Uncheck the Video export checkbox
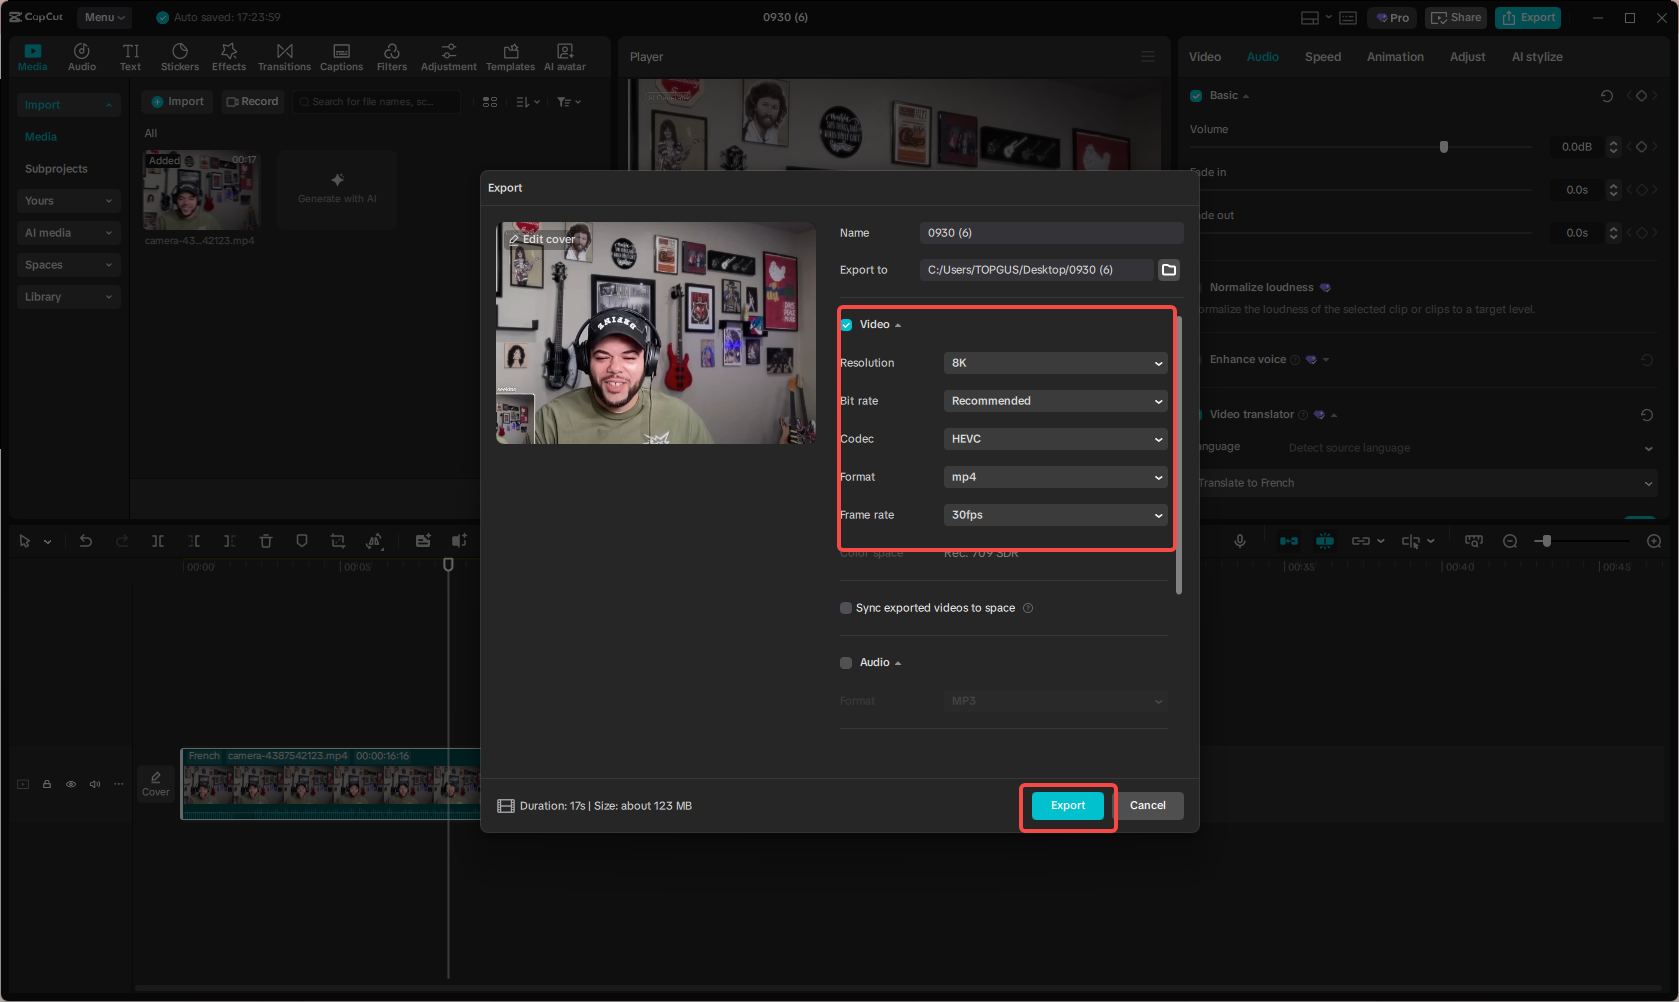Image resolution: width=1679 pixels, height=1002 pixels. point(846,324)
